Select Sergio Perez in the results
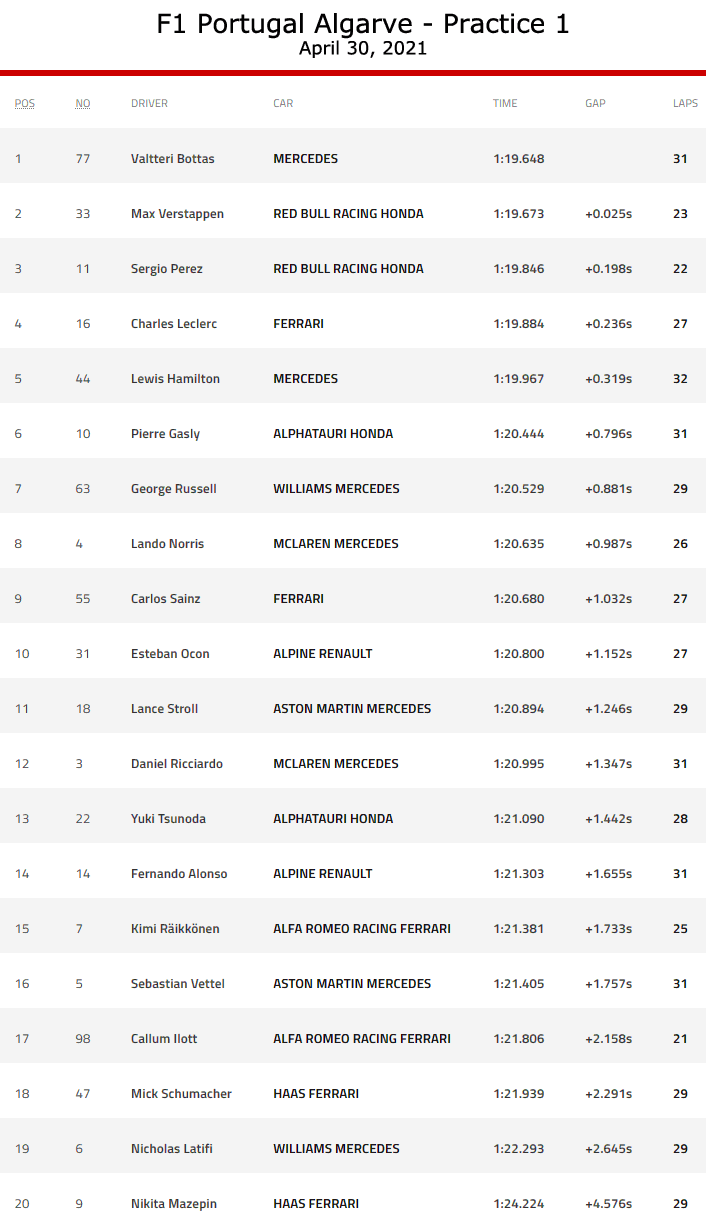 [167, 269]
